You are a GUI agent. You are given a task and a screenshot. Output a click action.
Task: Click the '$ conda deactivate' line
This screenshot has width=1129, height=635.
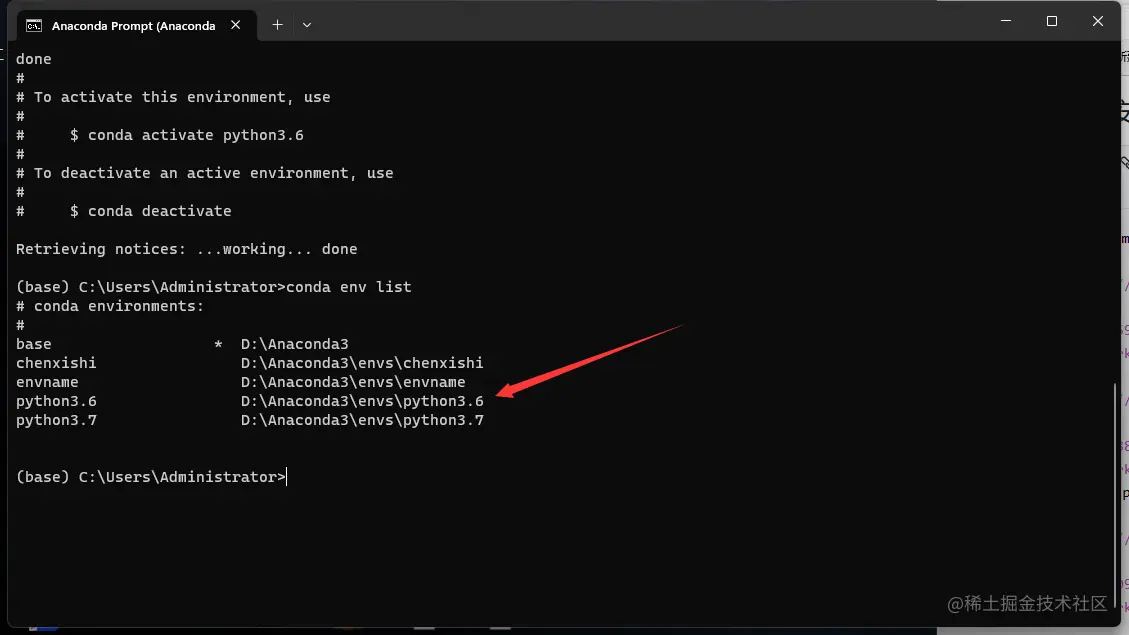[150, 211]
